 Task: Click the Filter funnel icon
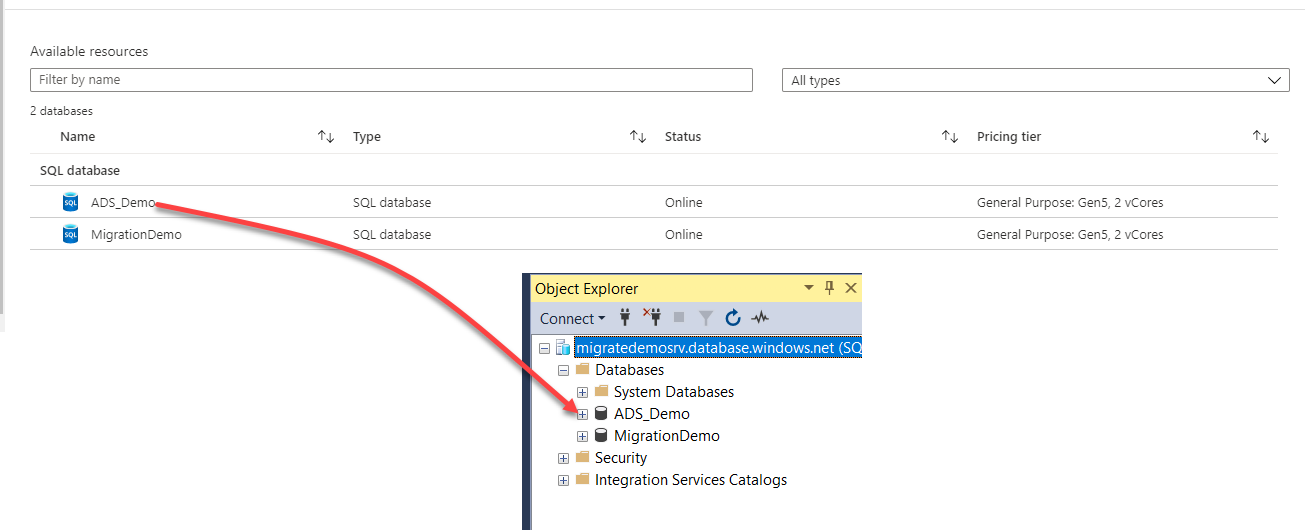pyautogui.click(x=706, y=318)
